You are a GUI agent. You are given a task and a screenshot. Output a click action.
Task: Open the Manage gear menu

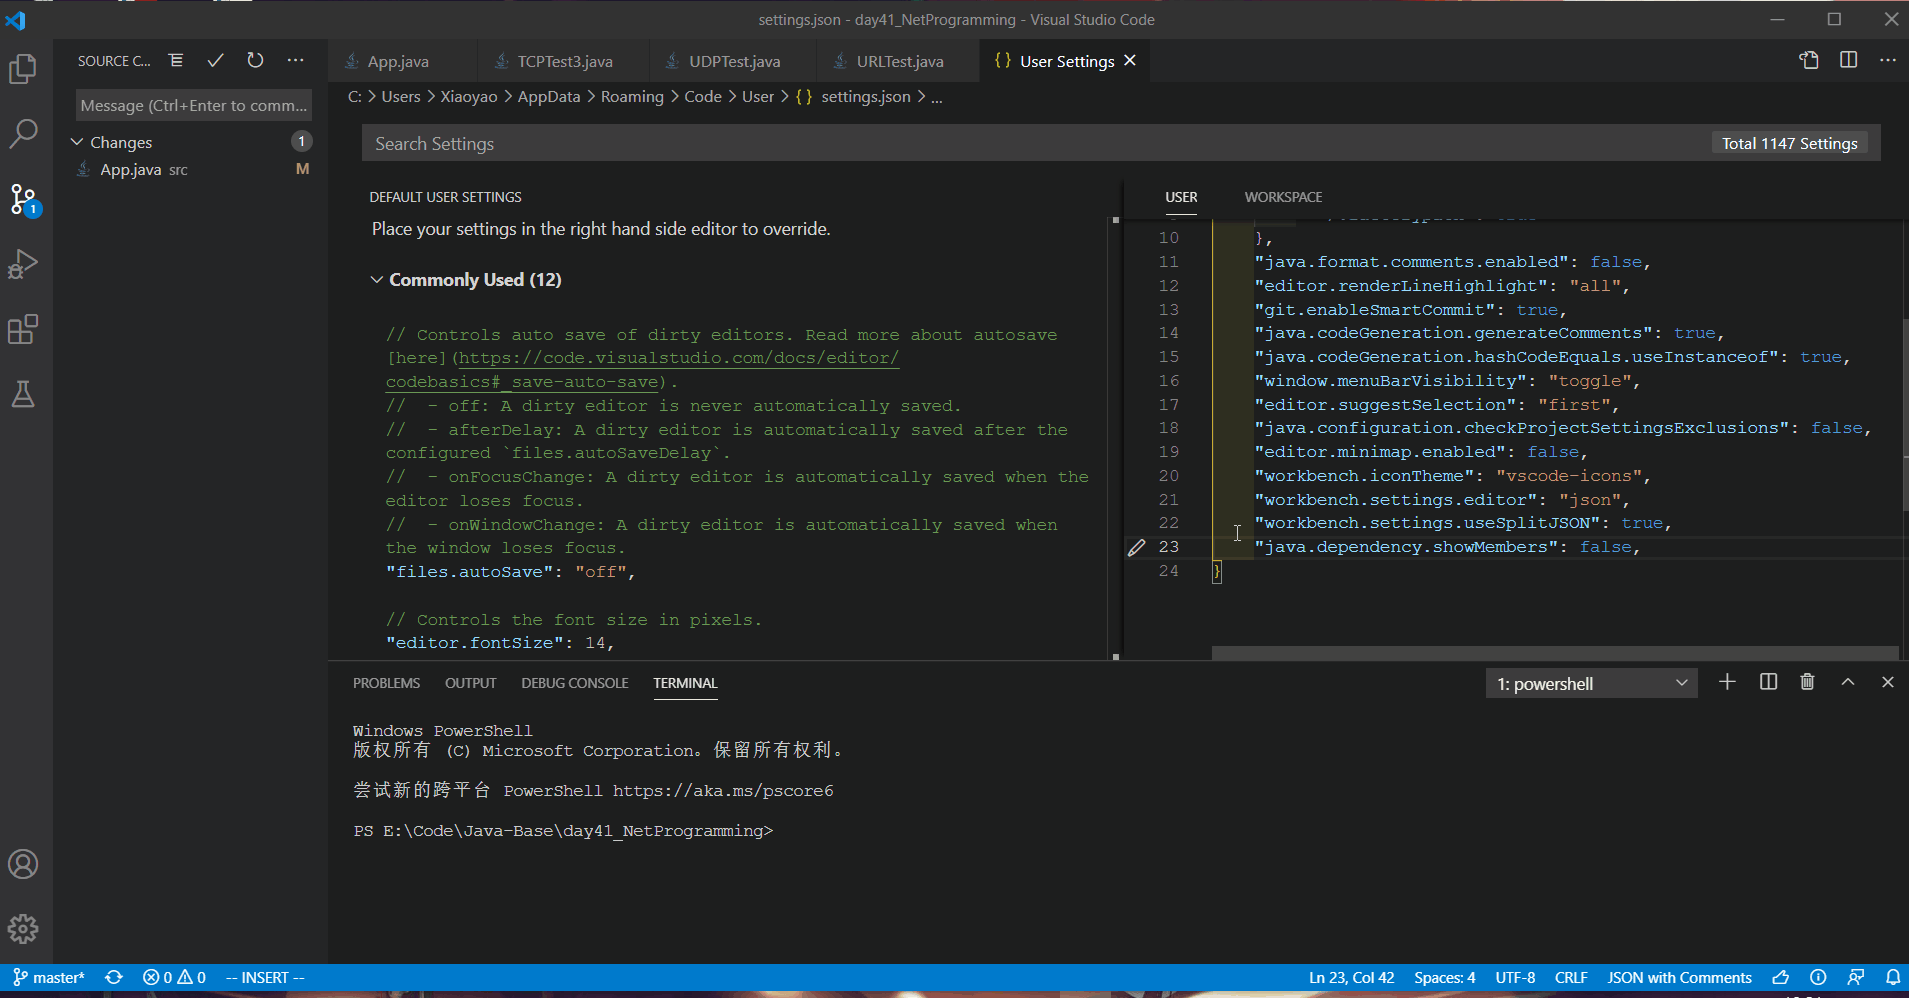tap(23, 929)
